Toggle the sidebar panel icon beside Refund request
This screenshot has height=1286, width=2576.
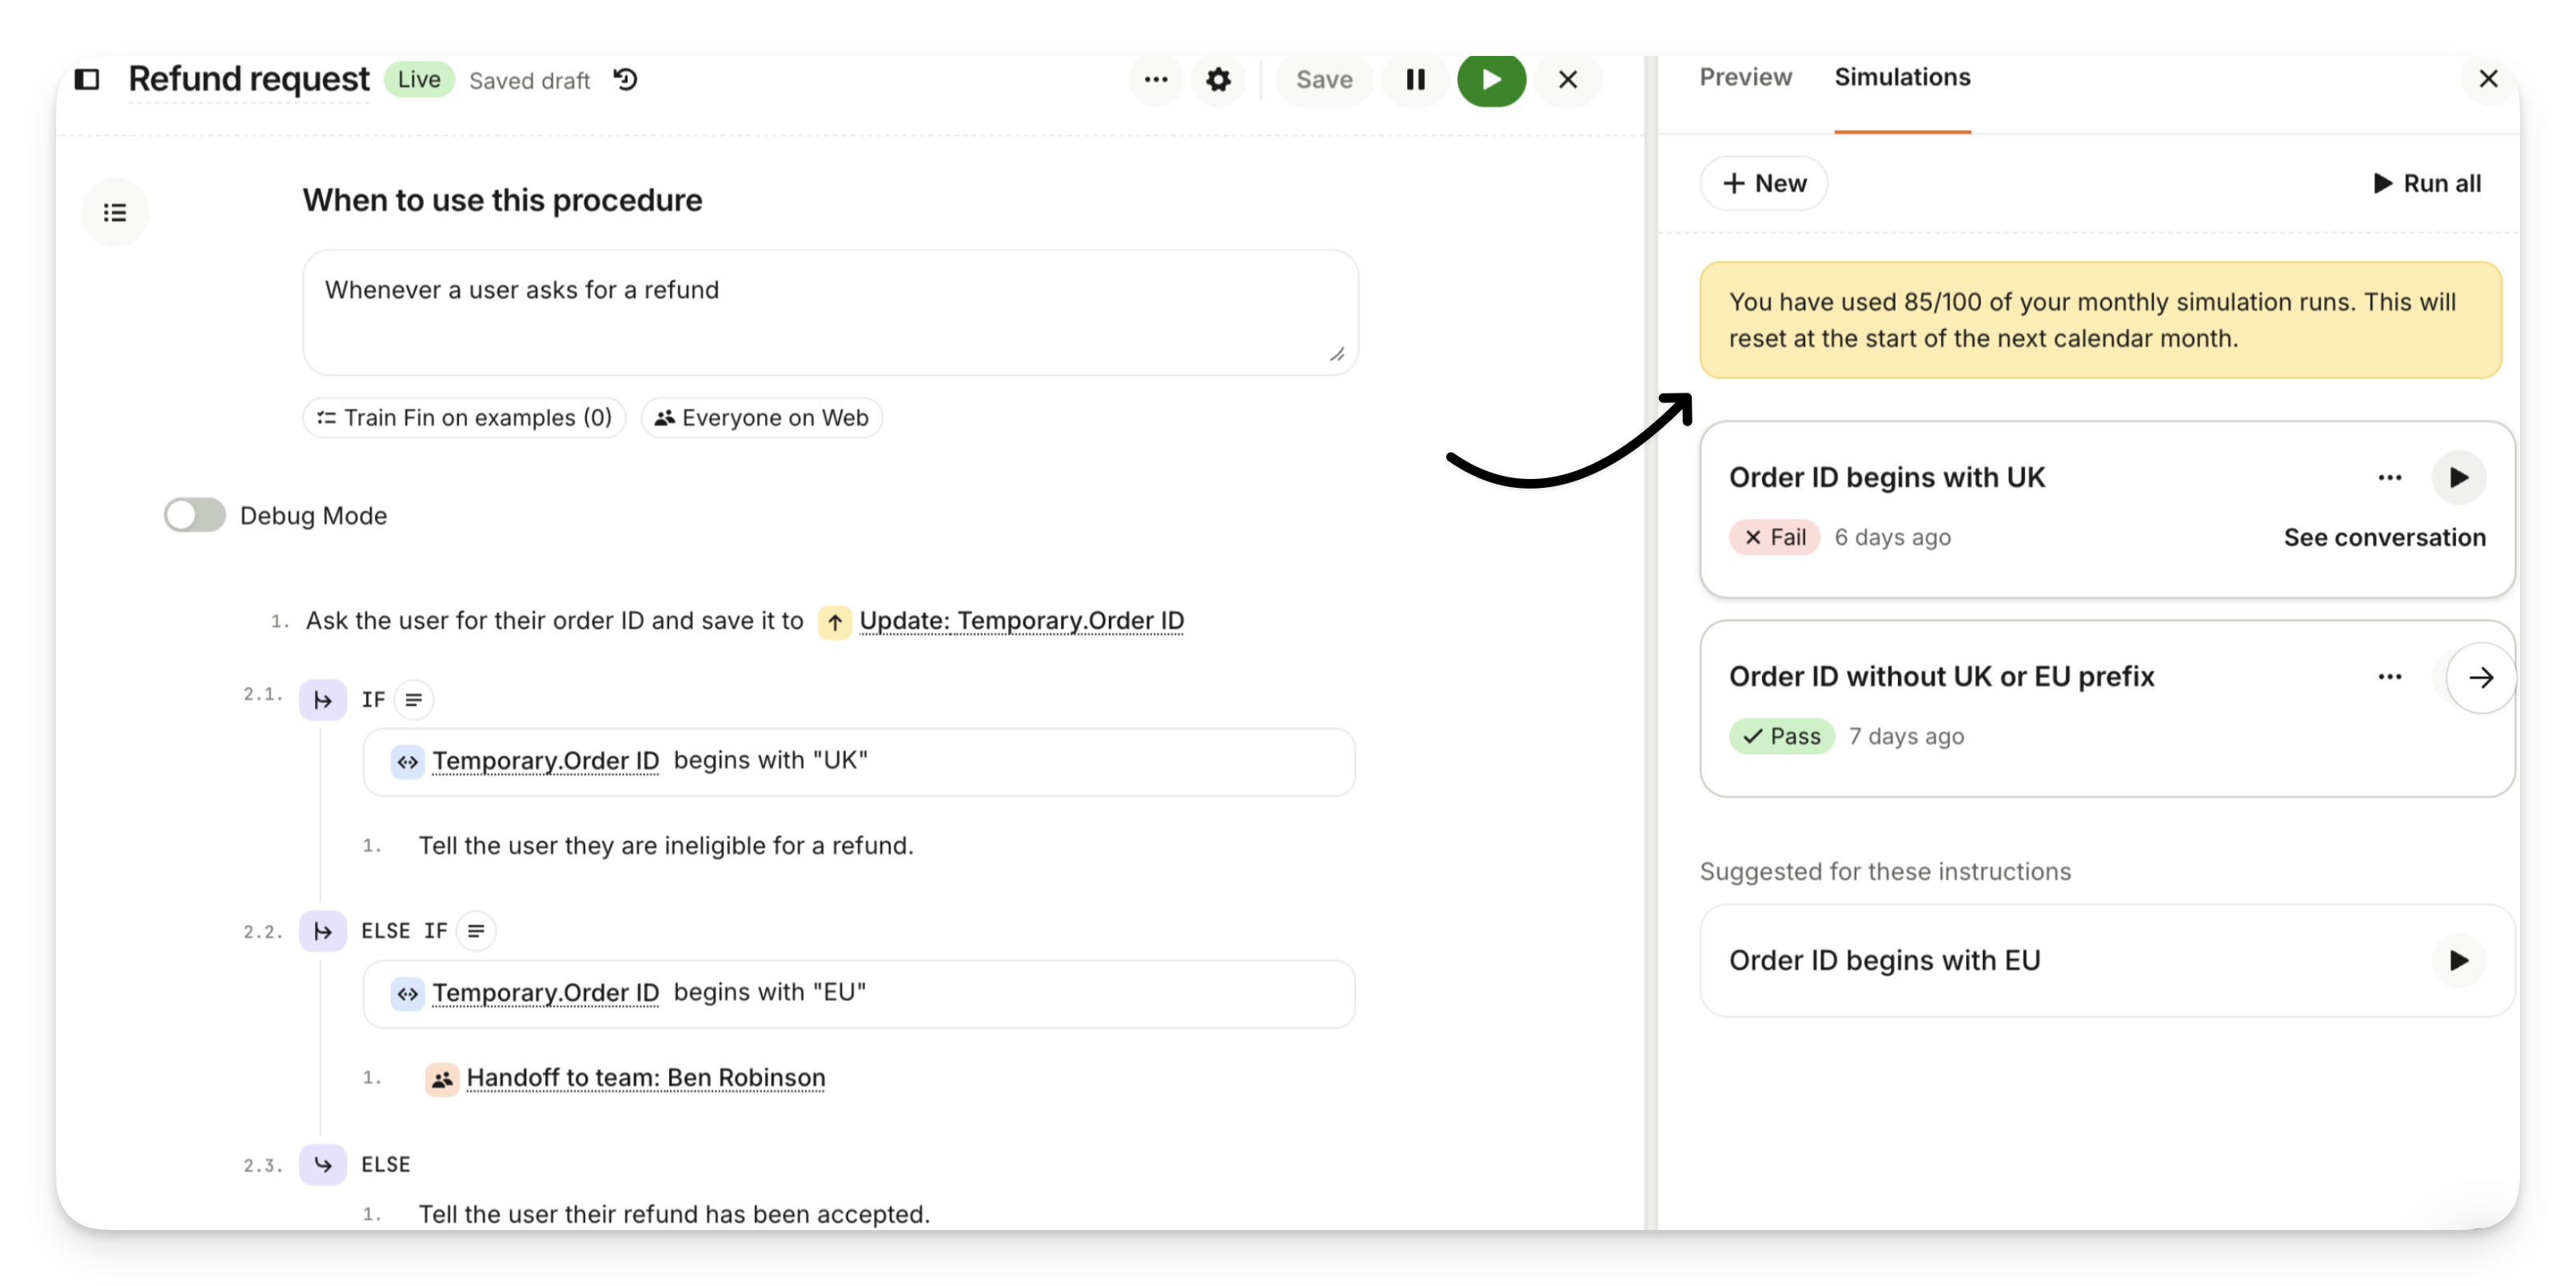coord(87,79)
